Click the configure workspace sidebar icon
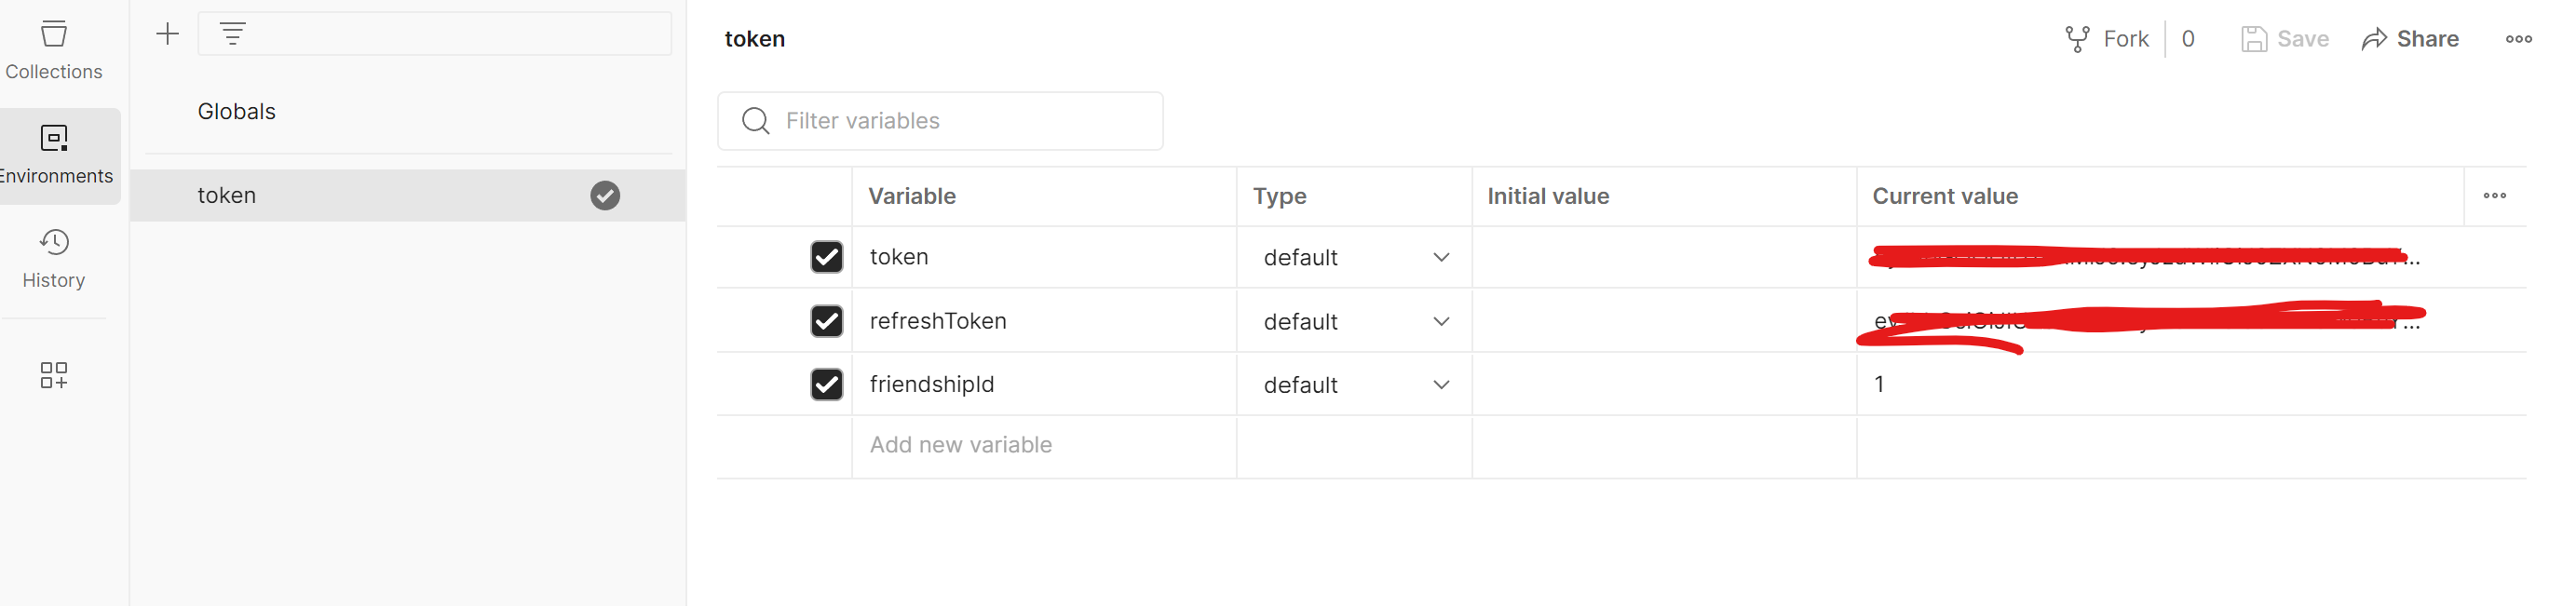 pos(54,376)
